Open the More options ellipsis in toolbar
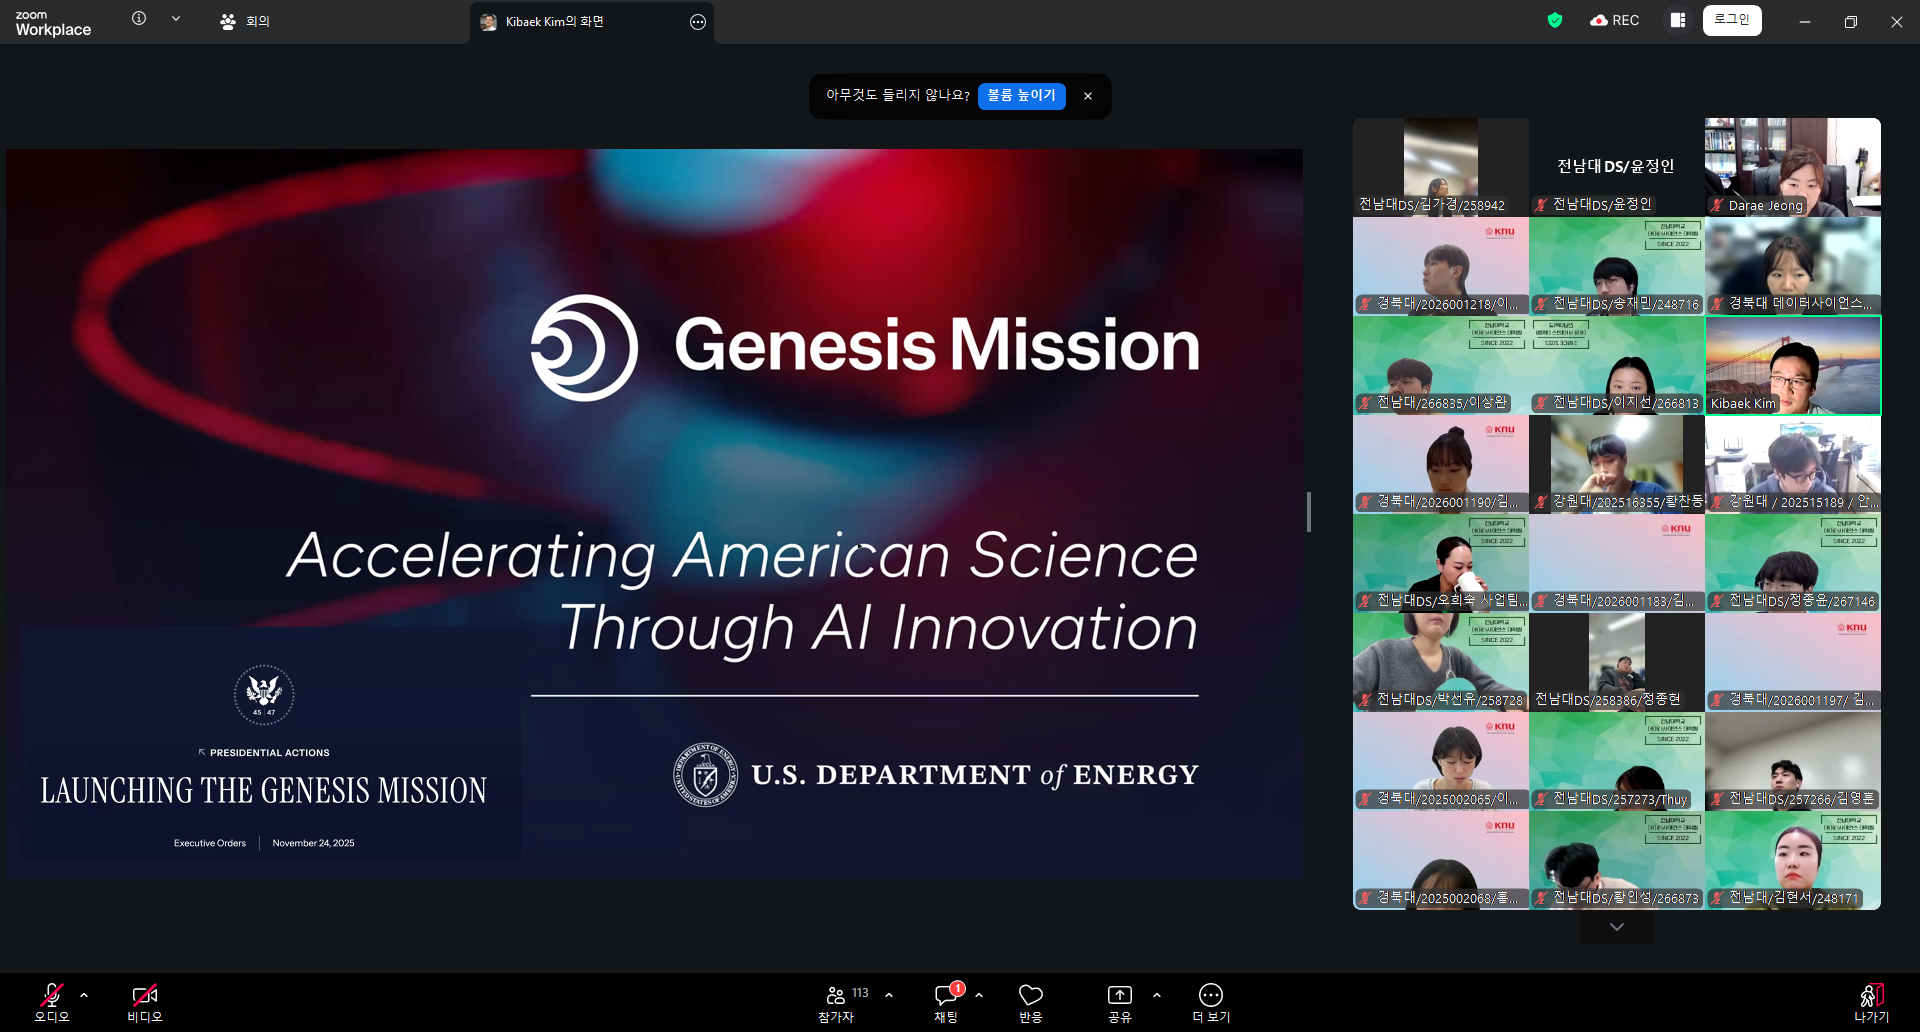Viewport: 1920px width, 1032px height. (1210, 1002)
